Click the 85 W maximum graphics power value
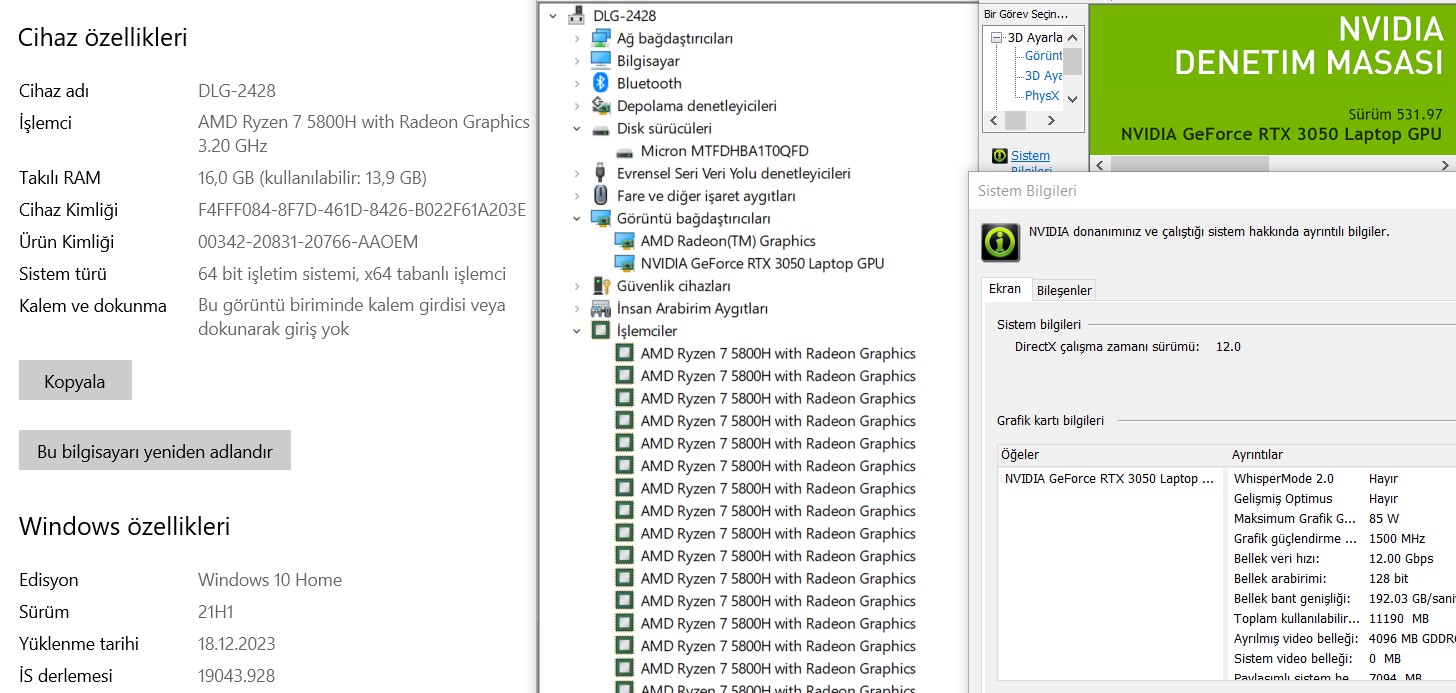 (x=1384, y=518)
